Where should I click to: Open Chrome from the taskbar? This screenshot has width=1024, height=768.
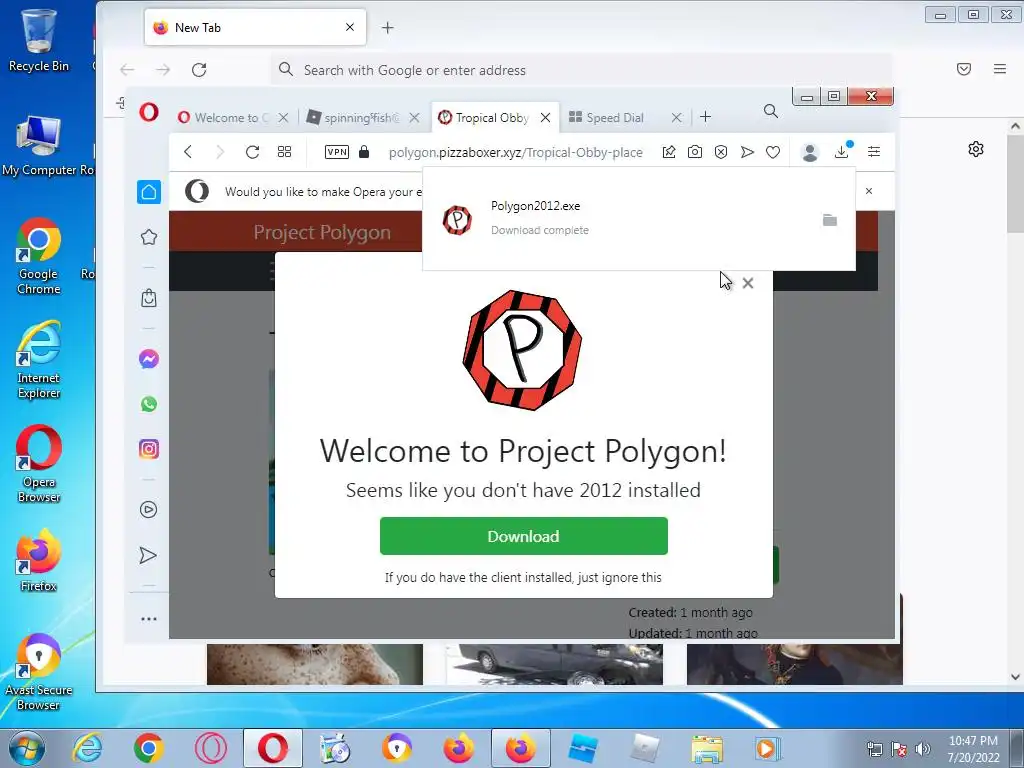click(148, 748)
